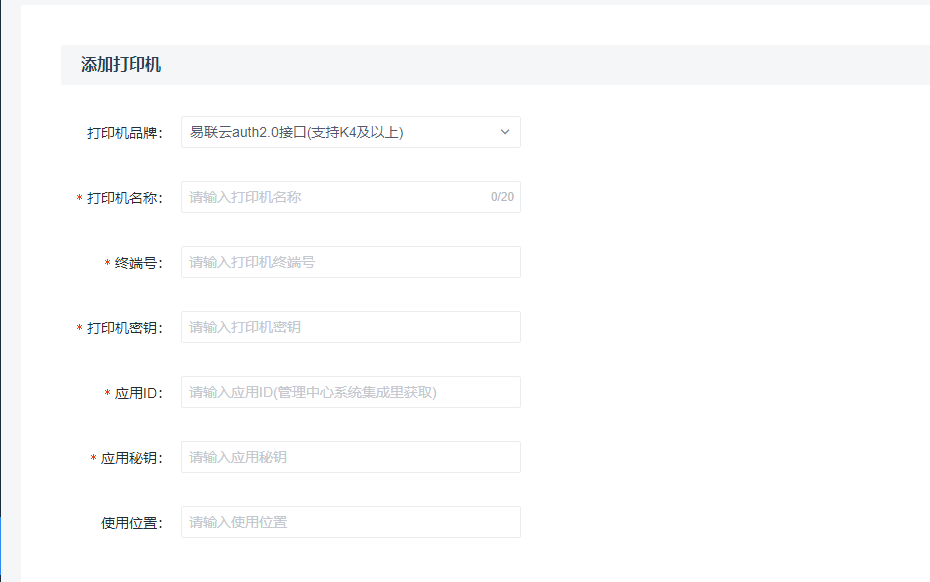Click the 打印机品牌 field label
Screen dimensions: 930x582
point(124,133)
